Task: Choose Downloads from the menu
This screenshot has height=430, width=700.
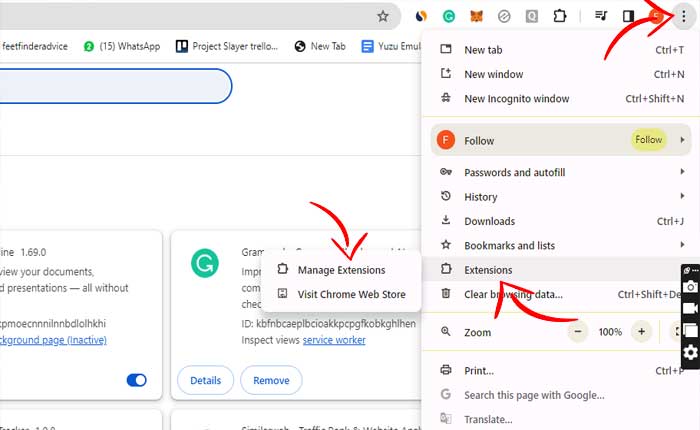Action: click(560, 221)
